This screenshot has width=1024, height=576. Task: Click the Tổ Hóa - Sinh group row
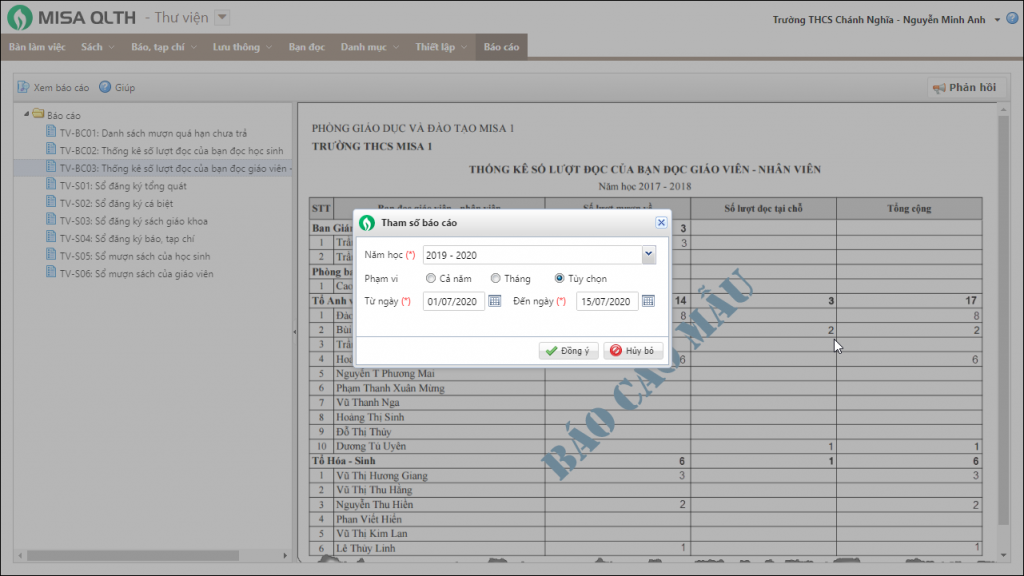point(645,460)
